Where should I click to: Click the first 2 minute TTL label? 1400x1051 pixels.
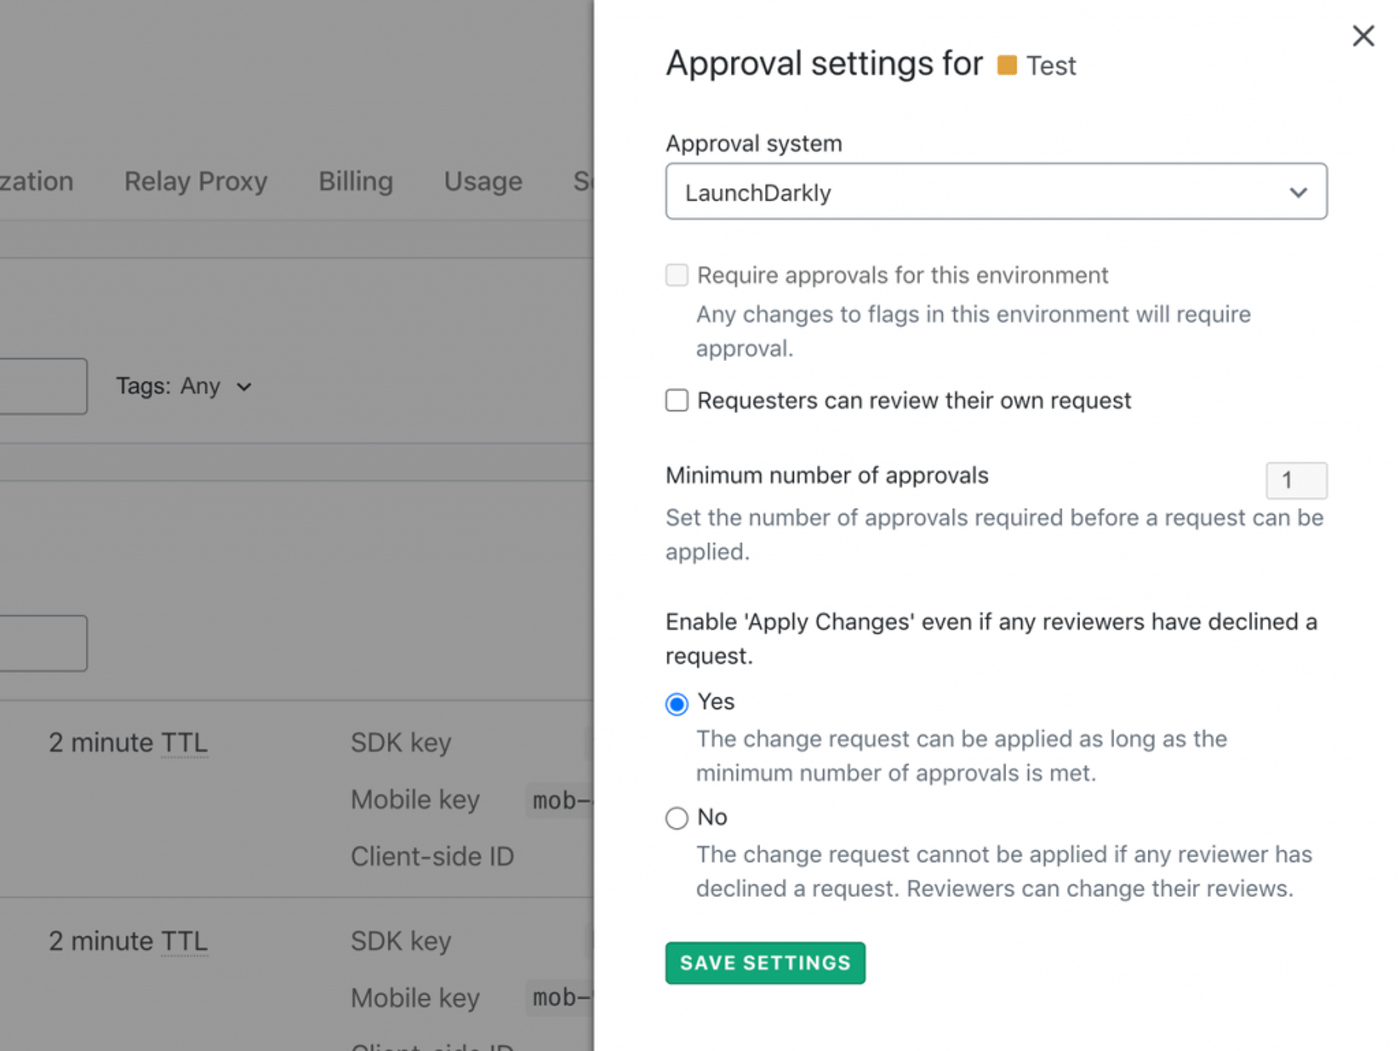pyautogui.click(x=128, y=743)
